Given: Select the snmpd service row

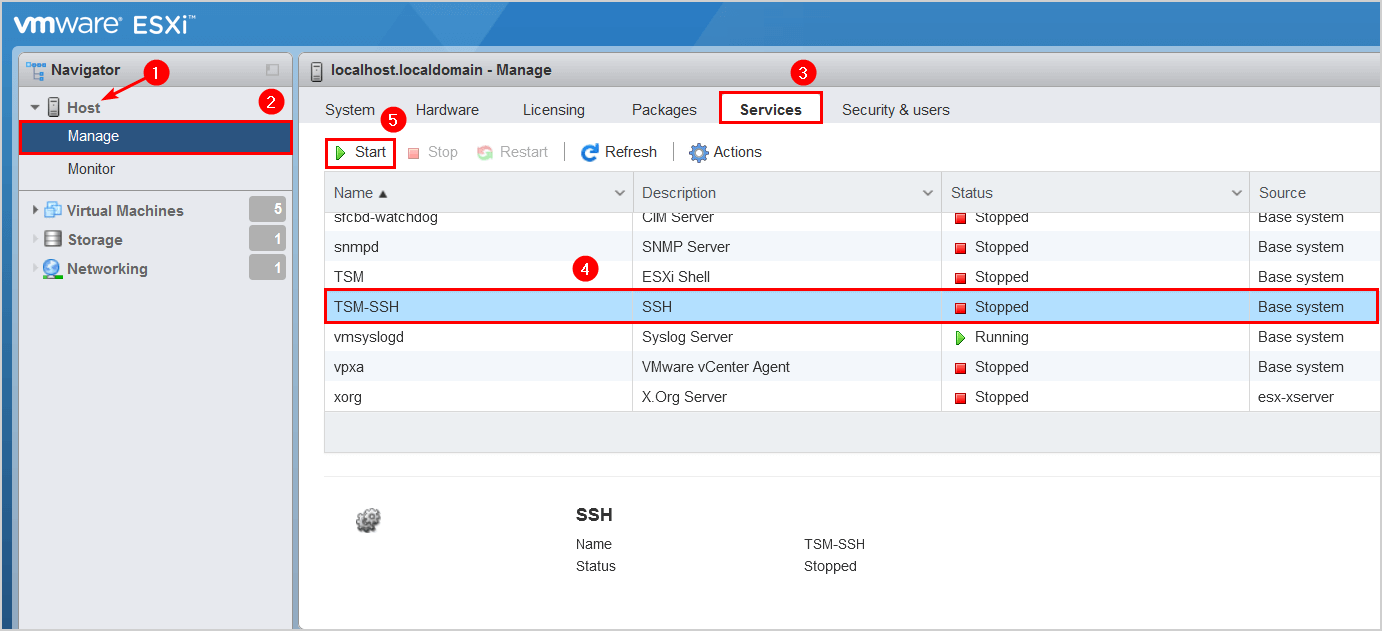Looking at the screenshot, I should coord(852,247).
